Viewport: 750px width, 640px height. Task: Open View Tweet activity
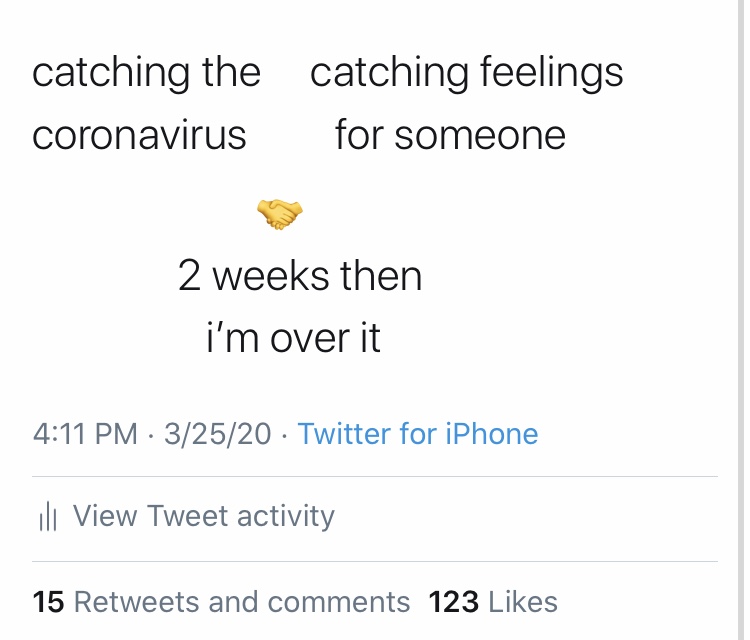[x=203, y=516]
